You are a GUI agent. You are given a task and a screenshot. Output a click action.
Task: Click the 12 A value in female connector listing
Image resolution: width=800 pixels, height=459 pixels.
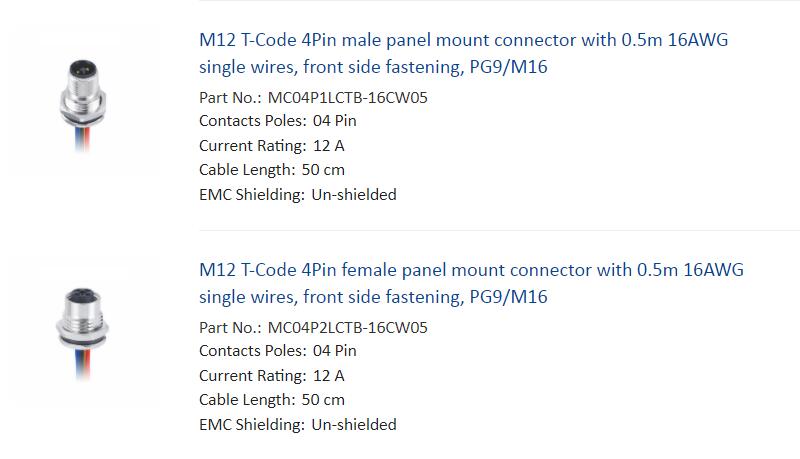[329, 376]
